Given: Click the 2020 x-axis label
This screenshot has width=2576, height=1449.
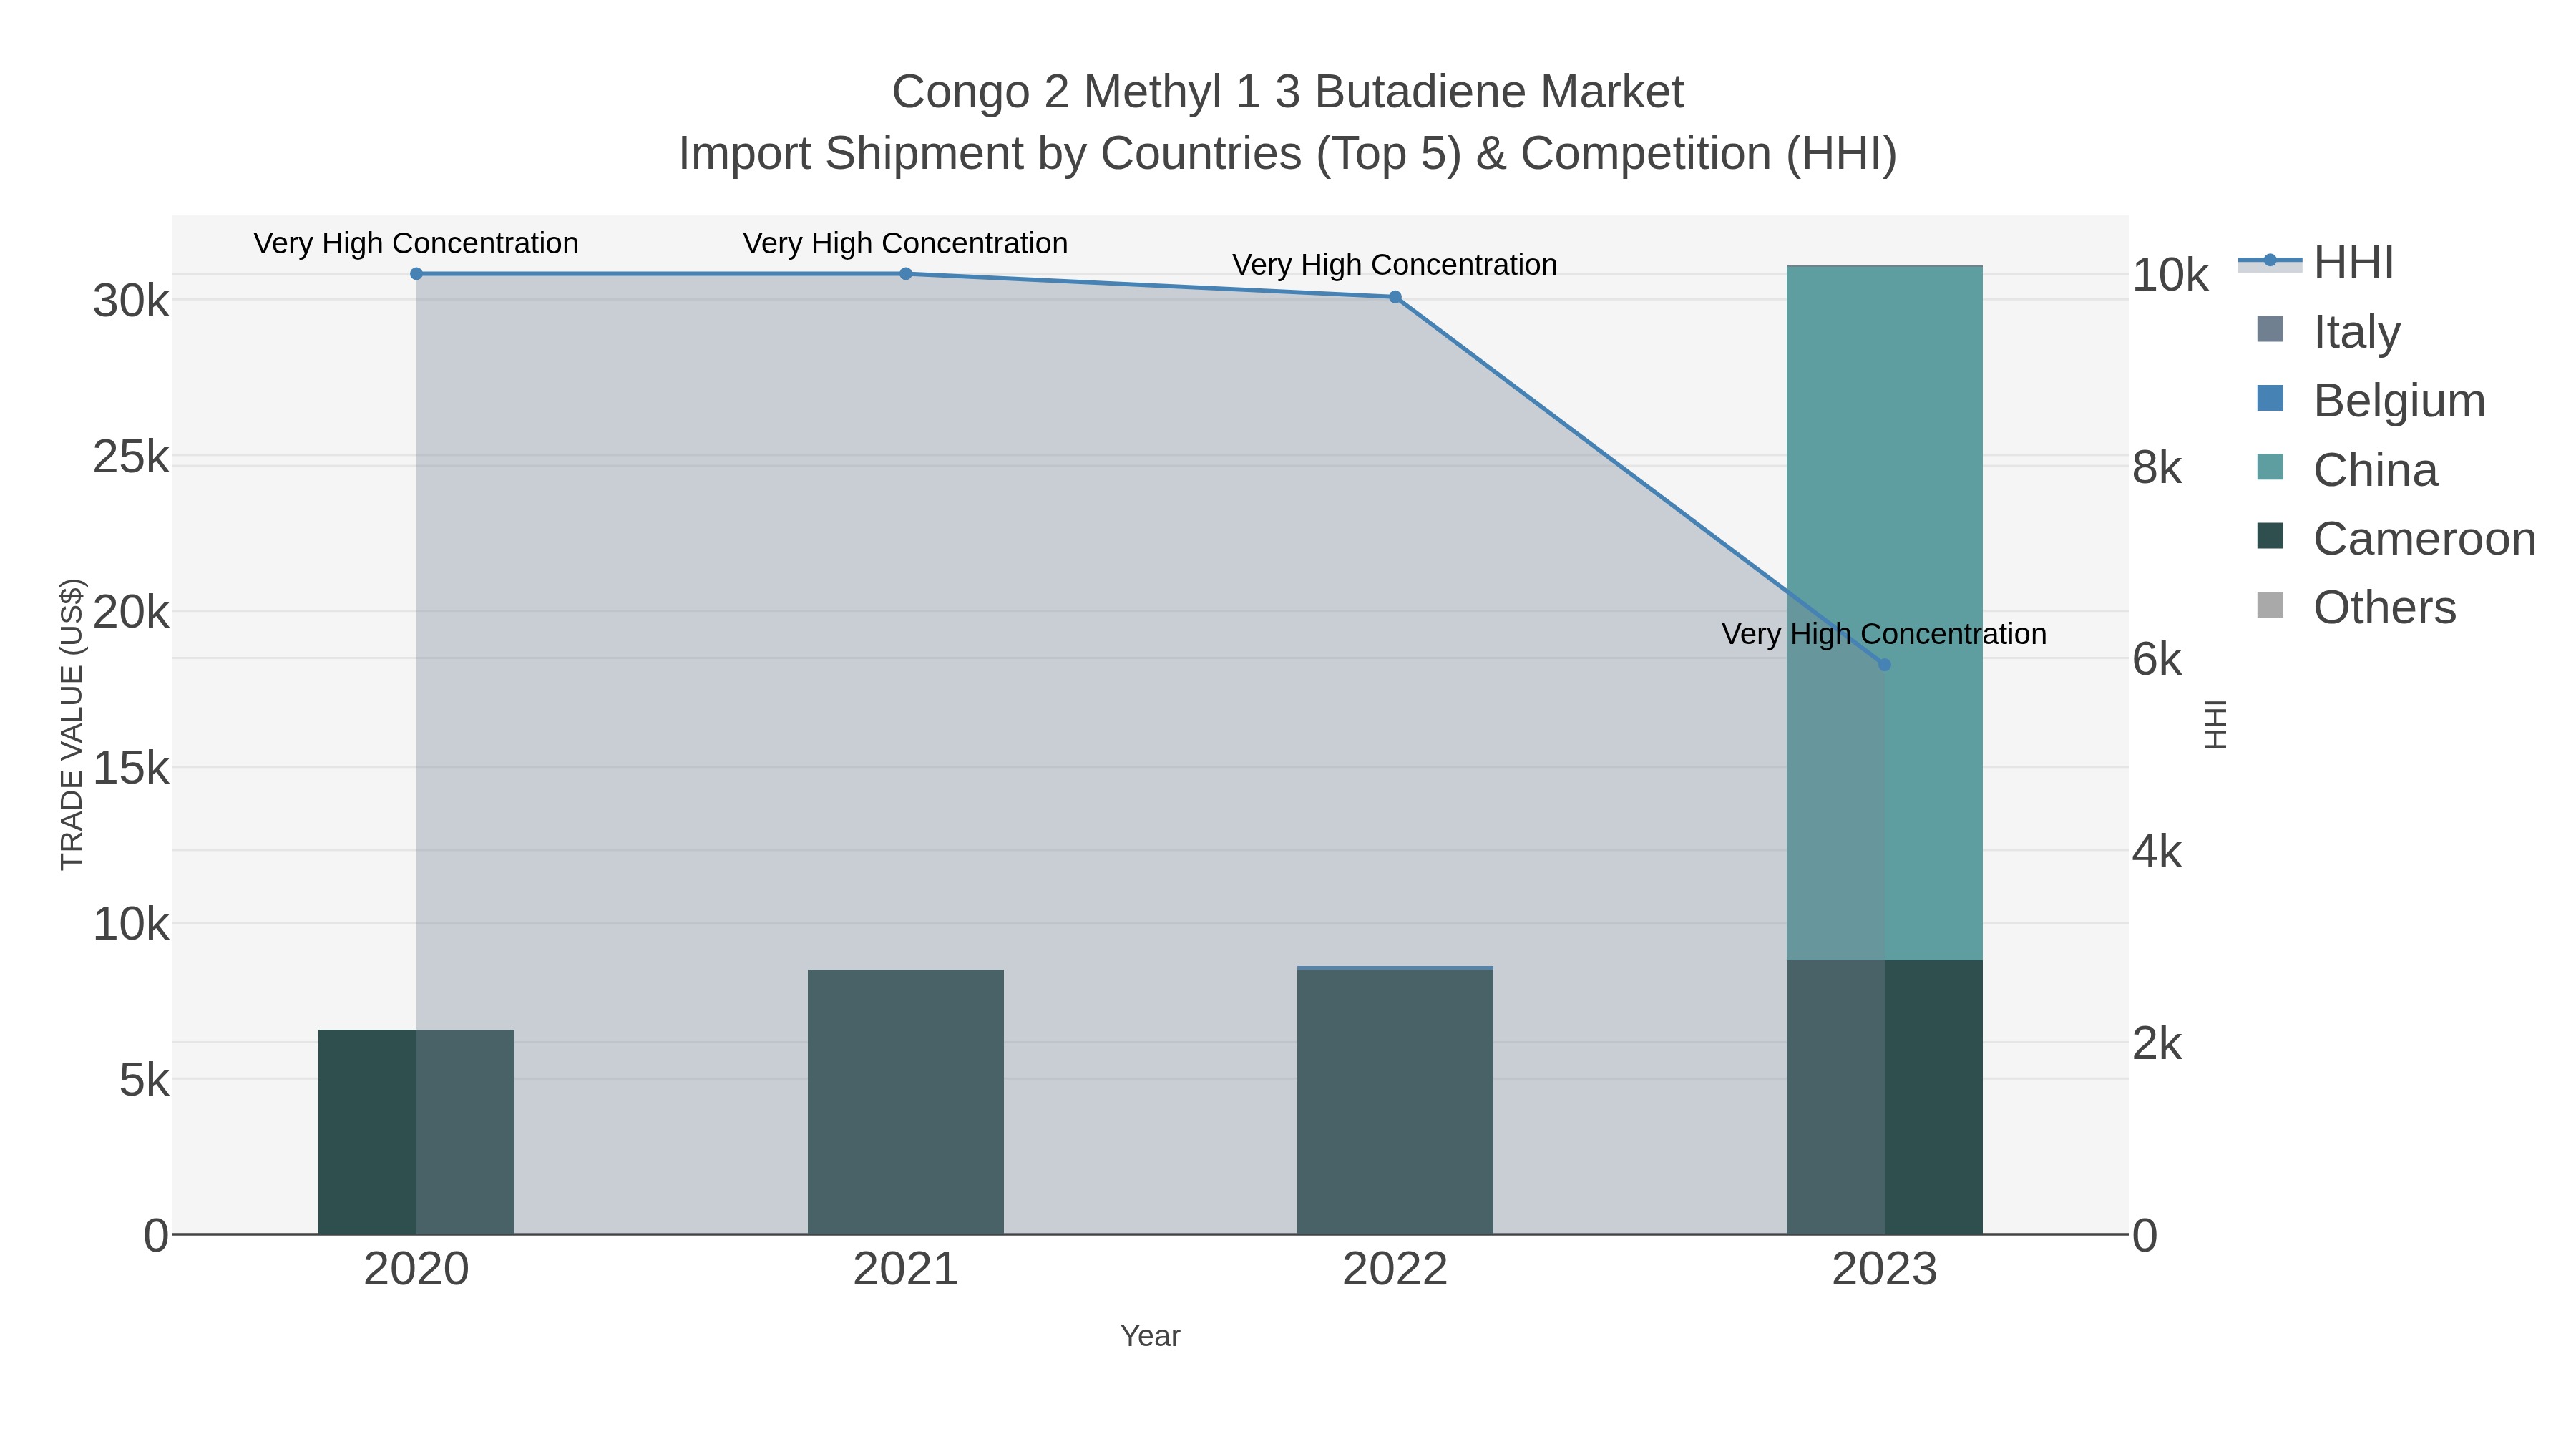Looking at the screenshot, I should point(416,1269).
